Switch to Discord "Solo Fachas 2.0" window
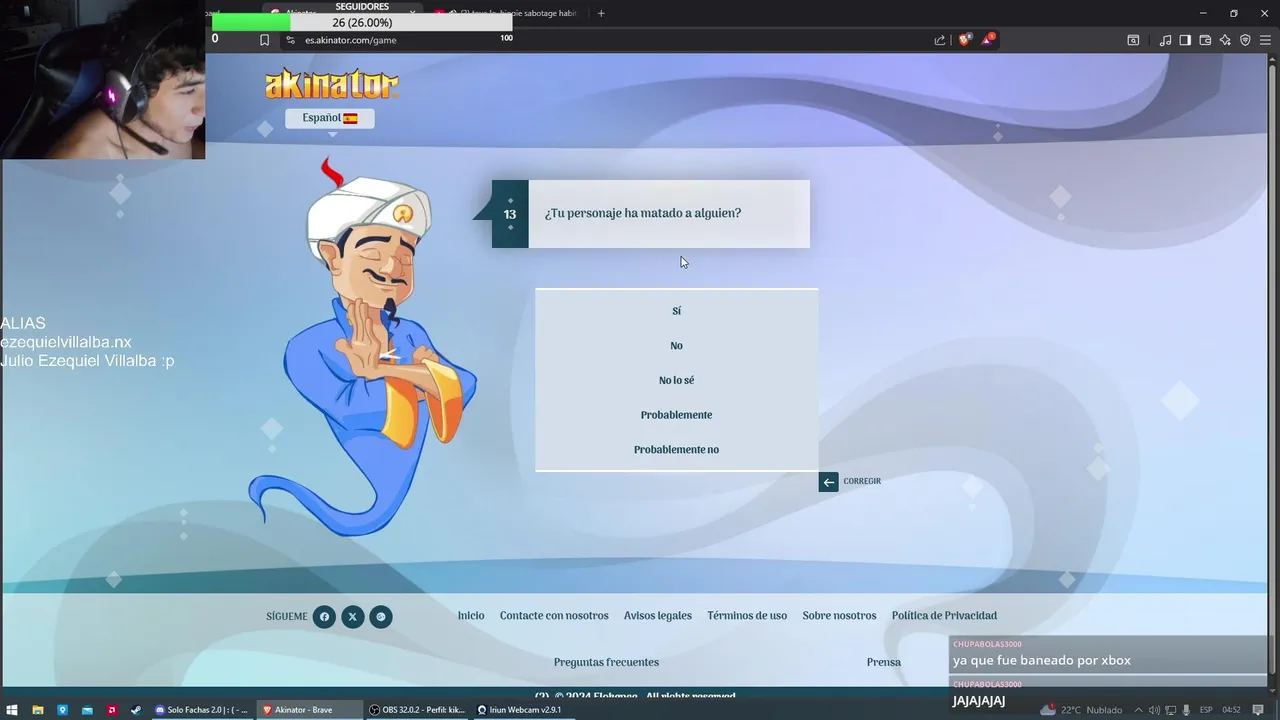This screenshot has height=720, width=1280. pos(201,710)
